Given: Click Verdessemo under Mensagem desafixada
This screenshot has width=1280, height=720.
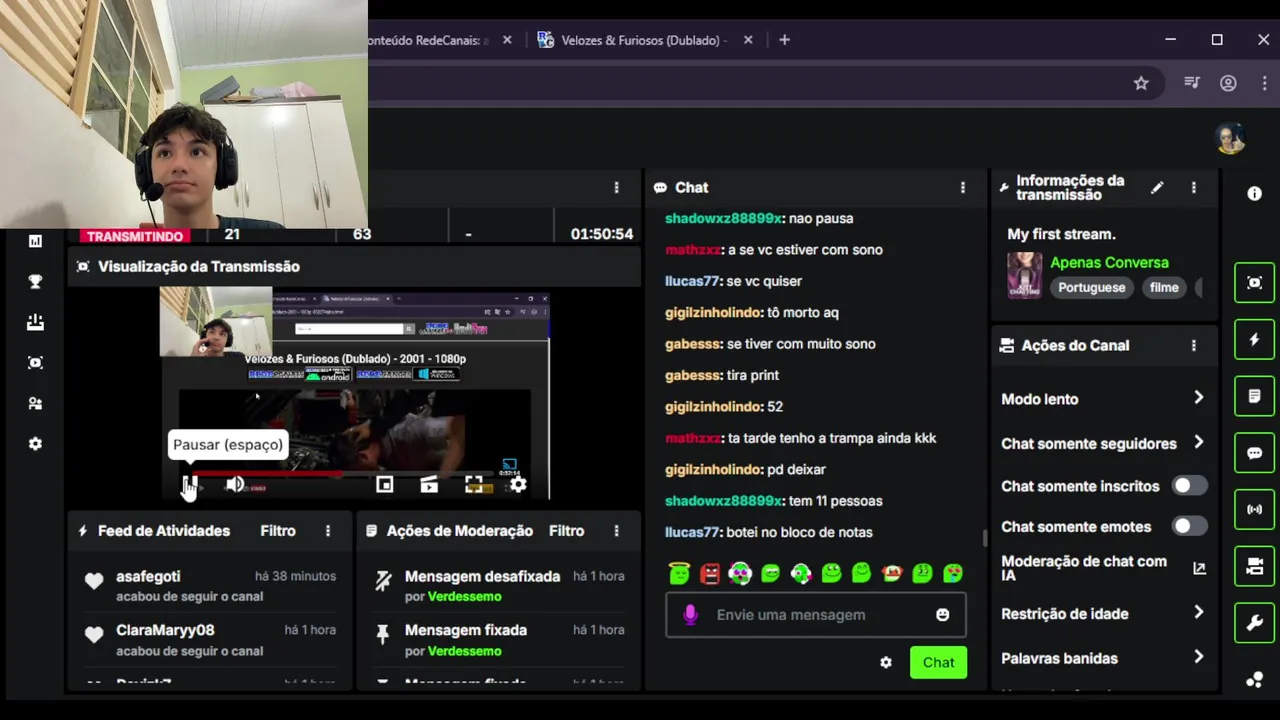Looking at the screenshot, I should point(464,597).
